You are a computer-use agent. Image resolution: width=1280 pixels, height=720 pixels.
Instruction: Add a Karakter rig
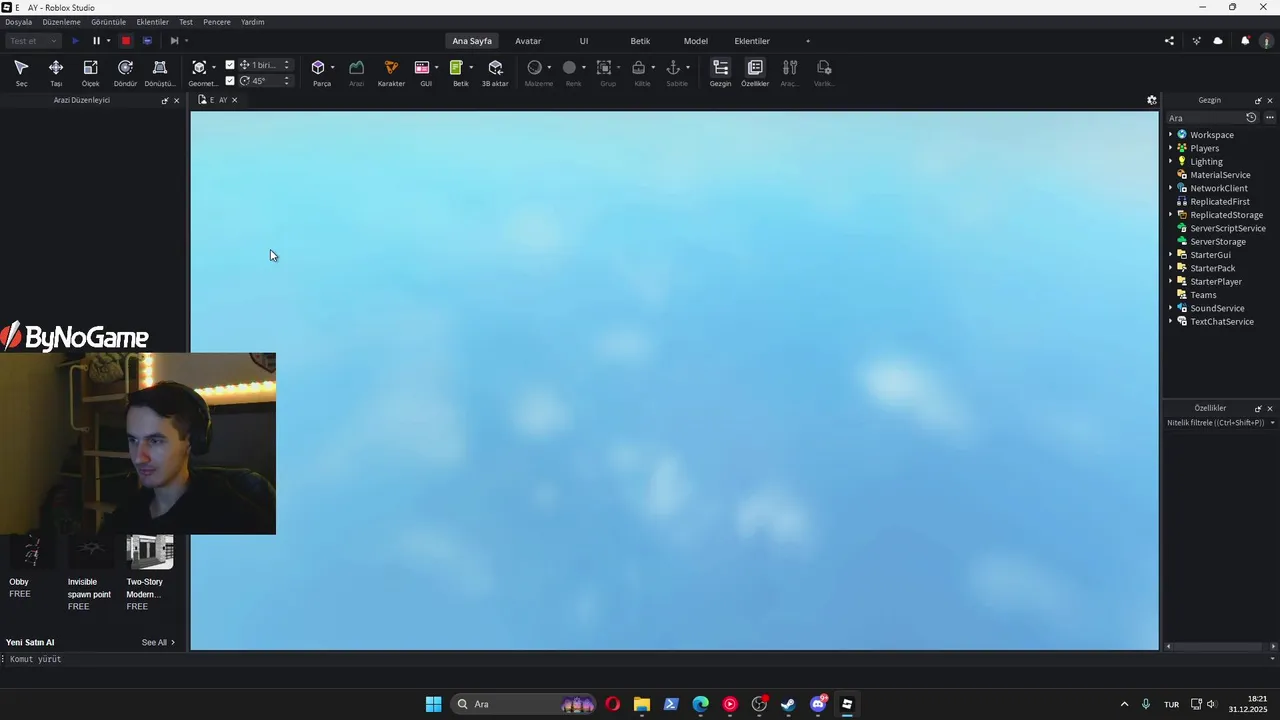pyautogui.click(x=391, y=72)
